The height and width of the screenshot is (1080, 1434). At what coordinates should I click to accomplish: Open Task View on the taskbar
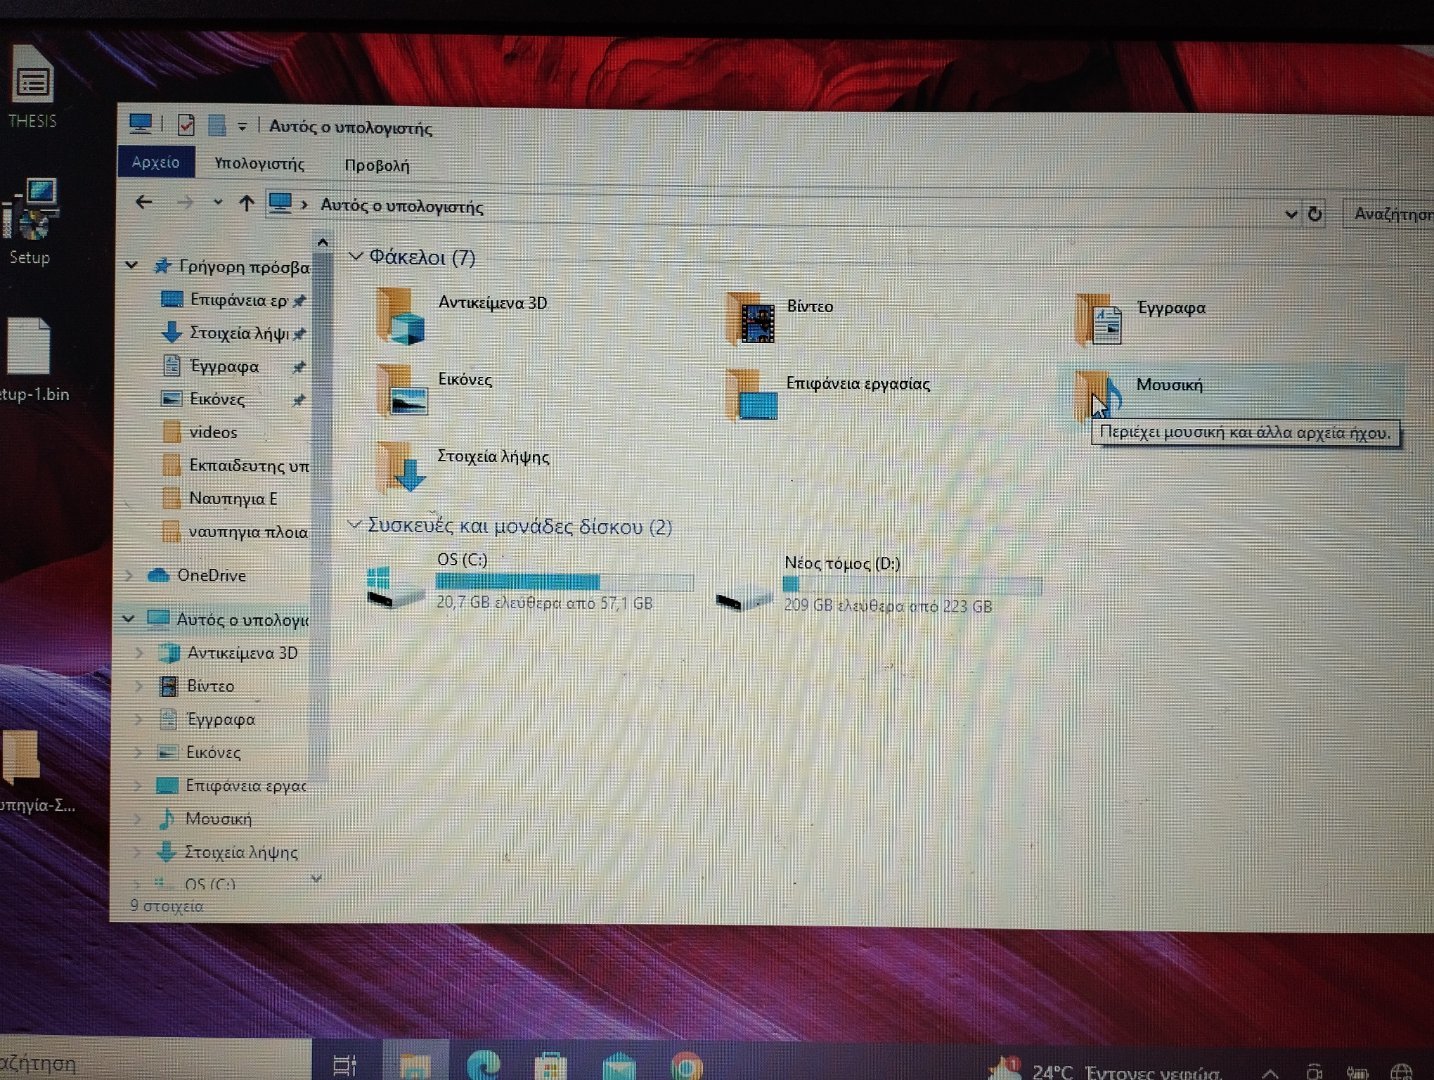pos(345,1066)
